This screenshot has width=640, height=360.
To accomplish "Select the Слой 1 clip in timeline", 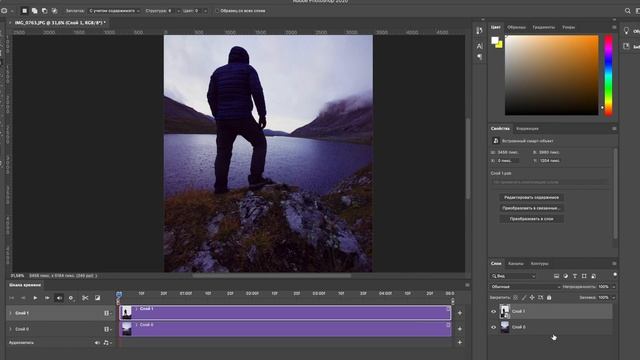I will tap(285, 313).
